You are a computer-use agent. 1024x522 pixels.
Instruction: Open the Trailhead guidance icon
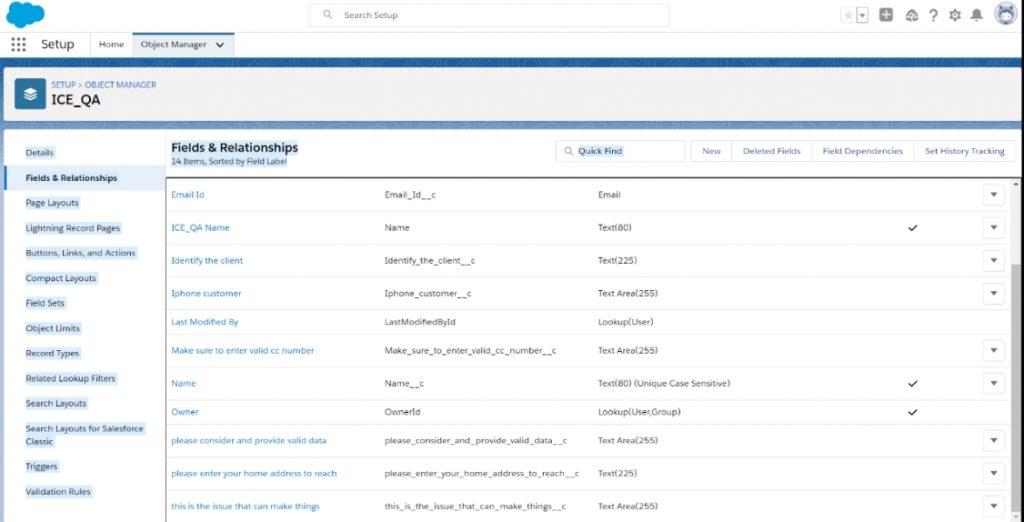click(911, 15)
